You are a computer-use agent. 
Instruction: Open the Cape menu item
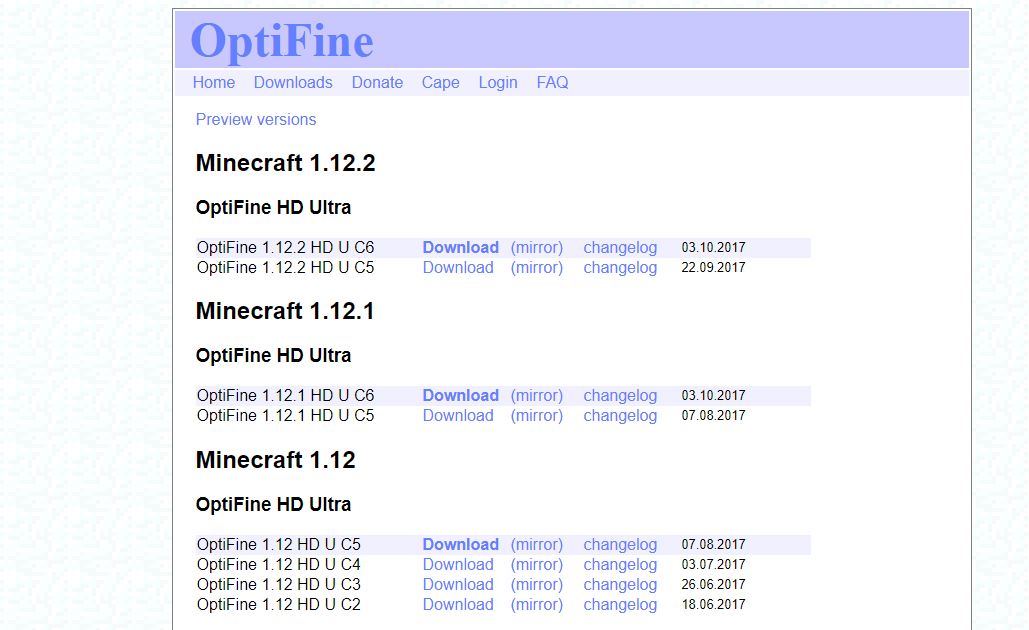pyautogui.click(x=440, y=83)
